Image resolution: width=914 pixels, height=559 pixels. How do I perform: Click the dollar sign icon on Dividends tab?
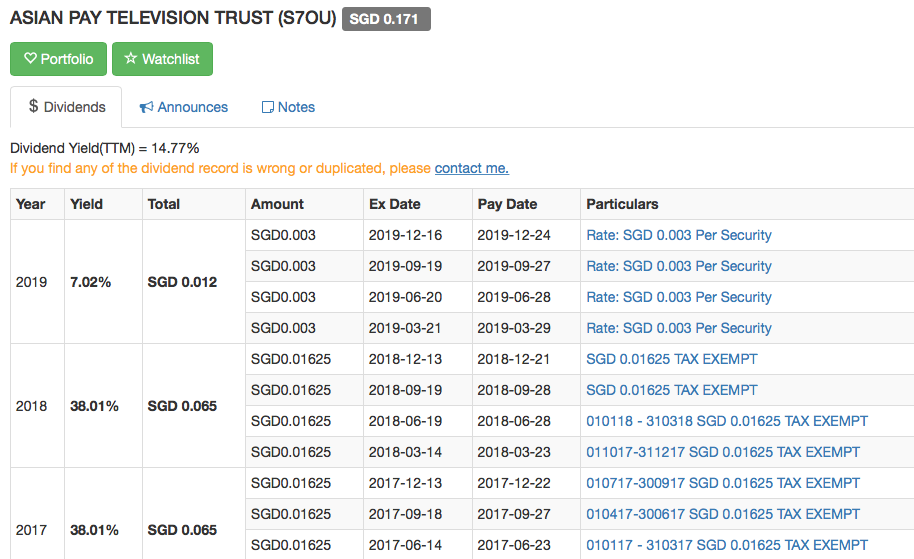(x=33, y=106)
